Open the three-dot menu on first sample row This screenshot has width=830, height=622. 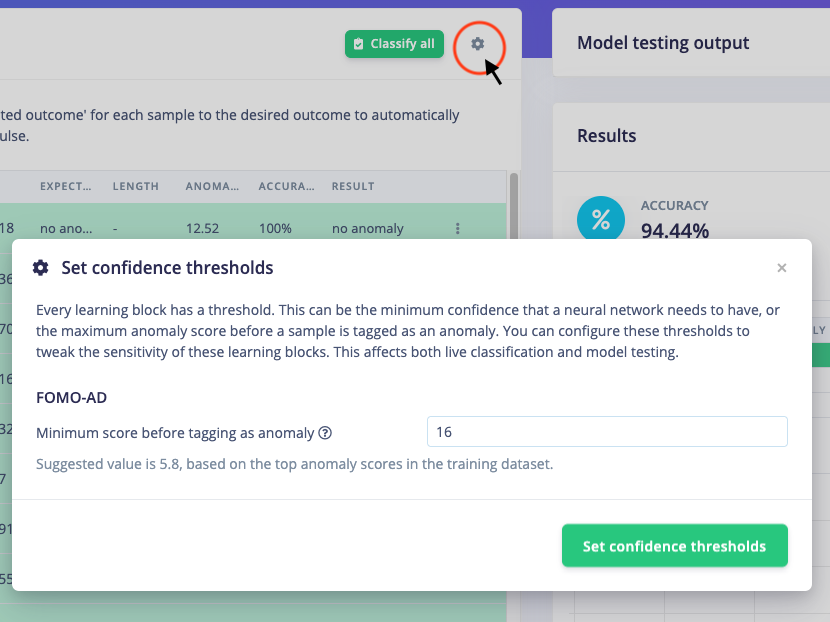(457, 228)
